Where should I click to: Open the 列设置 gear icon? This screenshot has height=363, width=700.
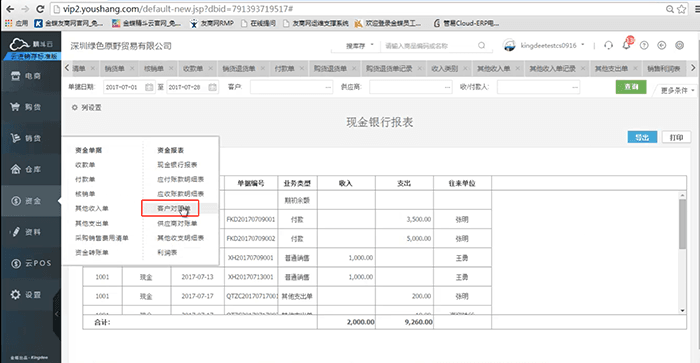coord(75,108)
